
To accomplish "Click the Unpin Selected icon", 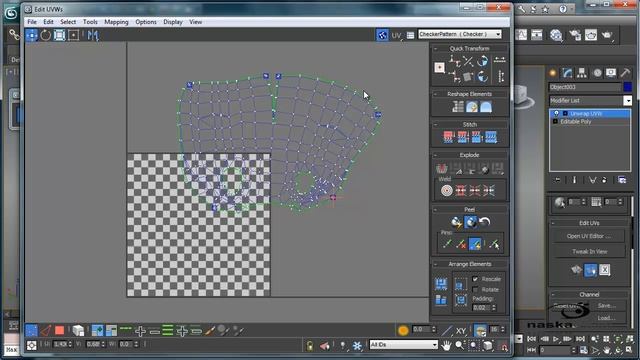I will [461, 244].
